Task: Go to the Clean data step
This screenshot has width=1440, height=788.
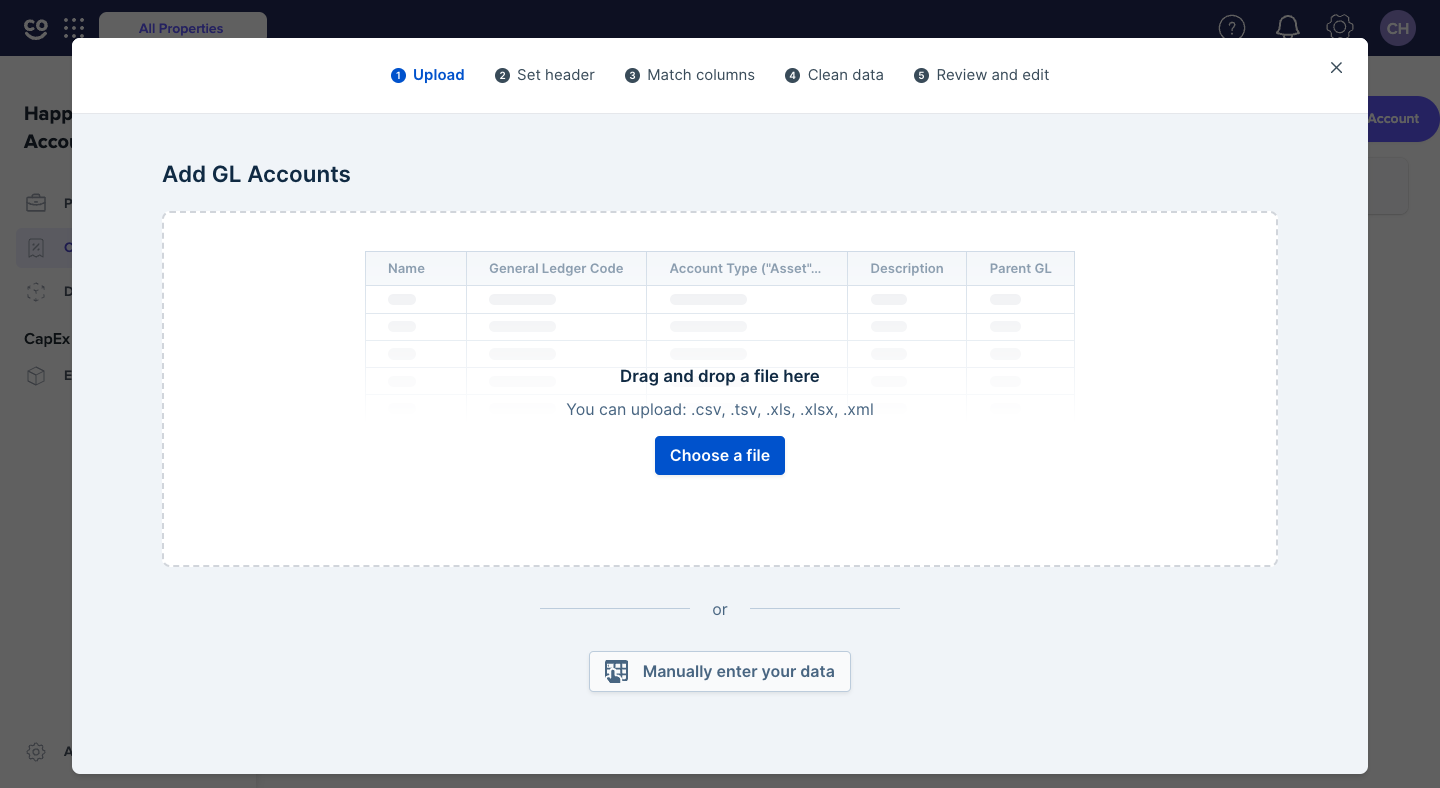Action: tap(835, 75)
